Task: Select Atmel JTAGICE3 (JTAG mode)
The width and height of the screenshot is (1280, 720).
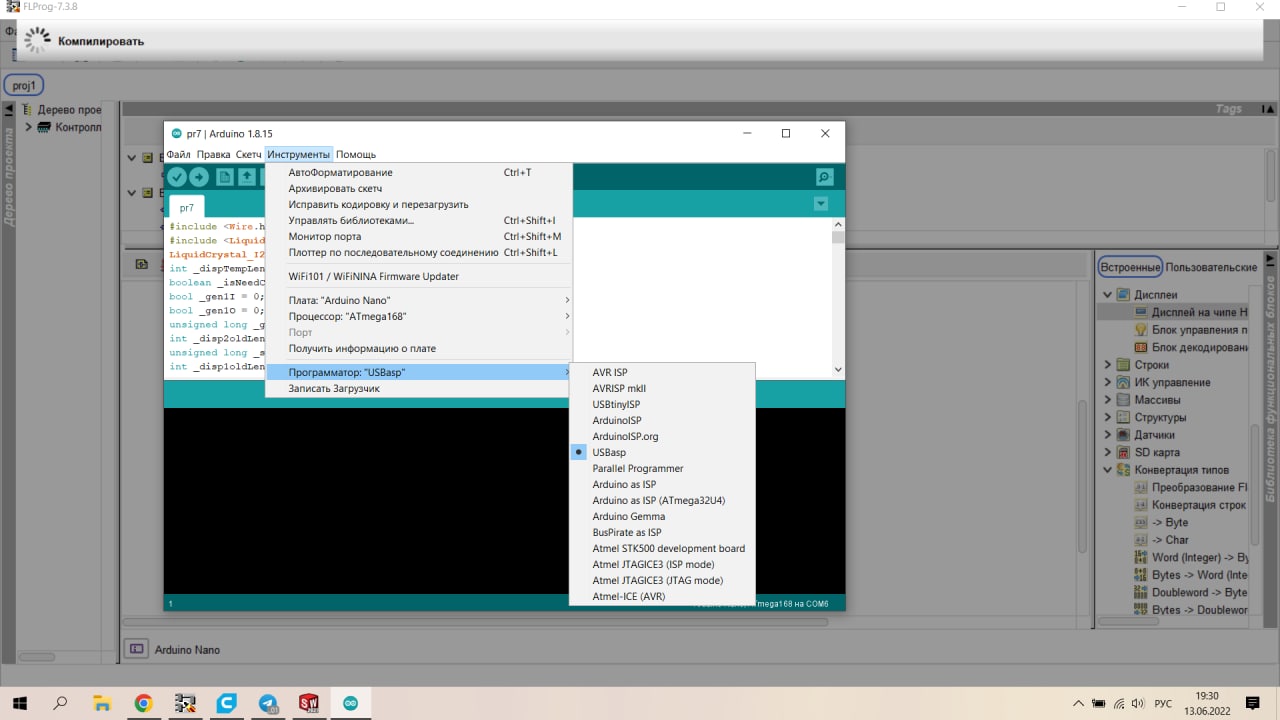Action: (661, 580)
